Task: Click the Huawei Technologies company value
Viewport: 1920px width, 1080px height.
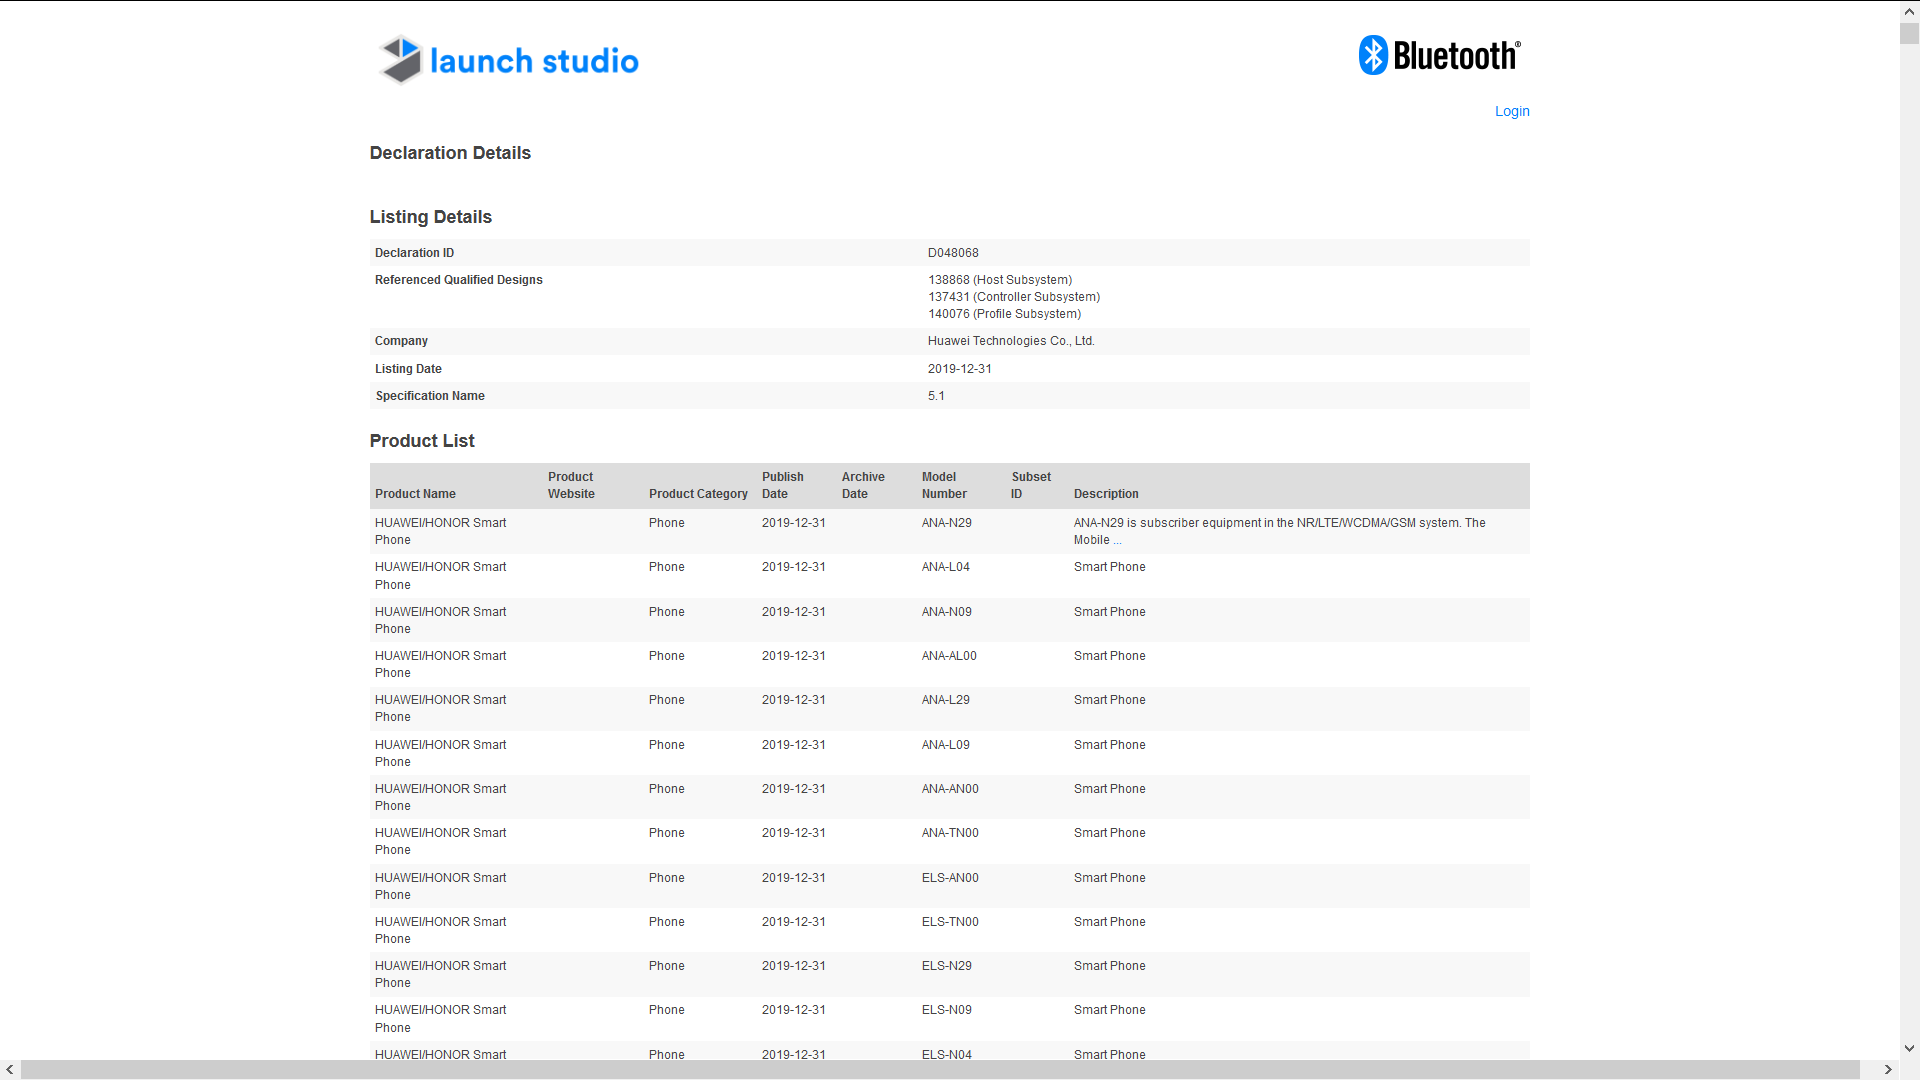Action: [1010, 341]
